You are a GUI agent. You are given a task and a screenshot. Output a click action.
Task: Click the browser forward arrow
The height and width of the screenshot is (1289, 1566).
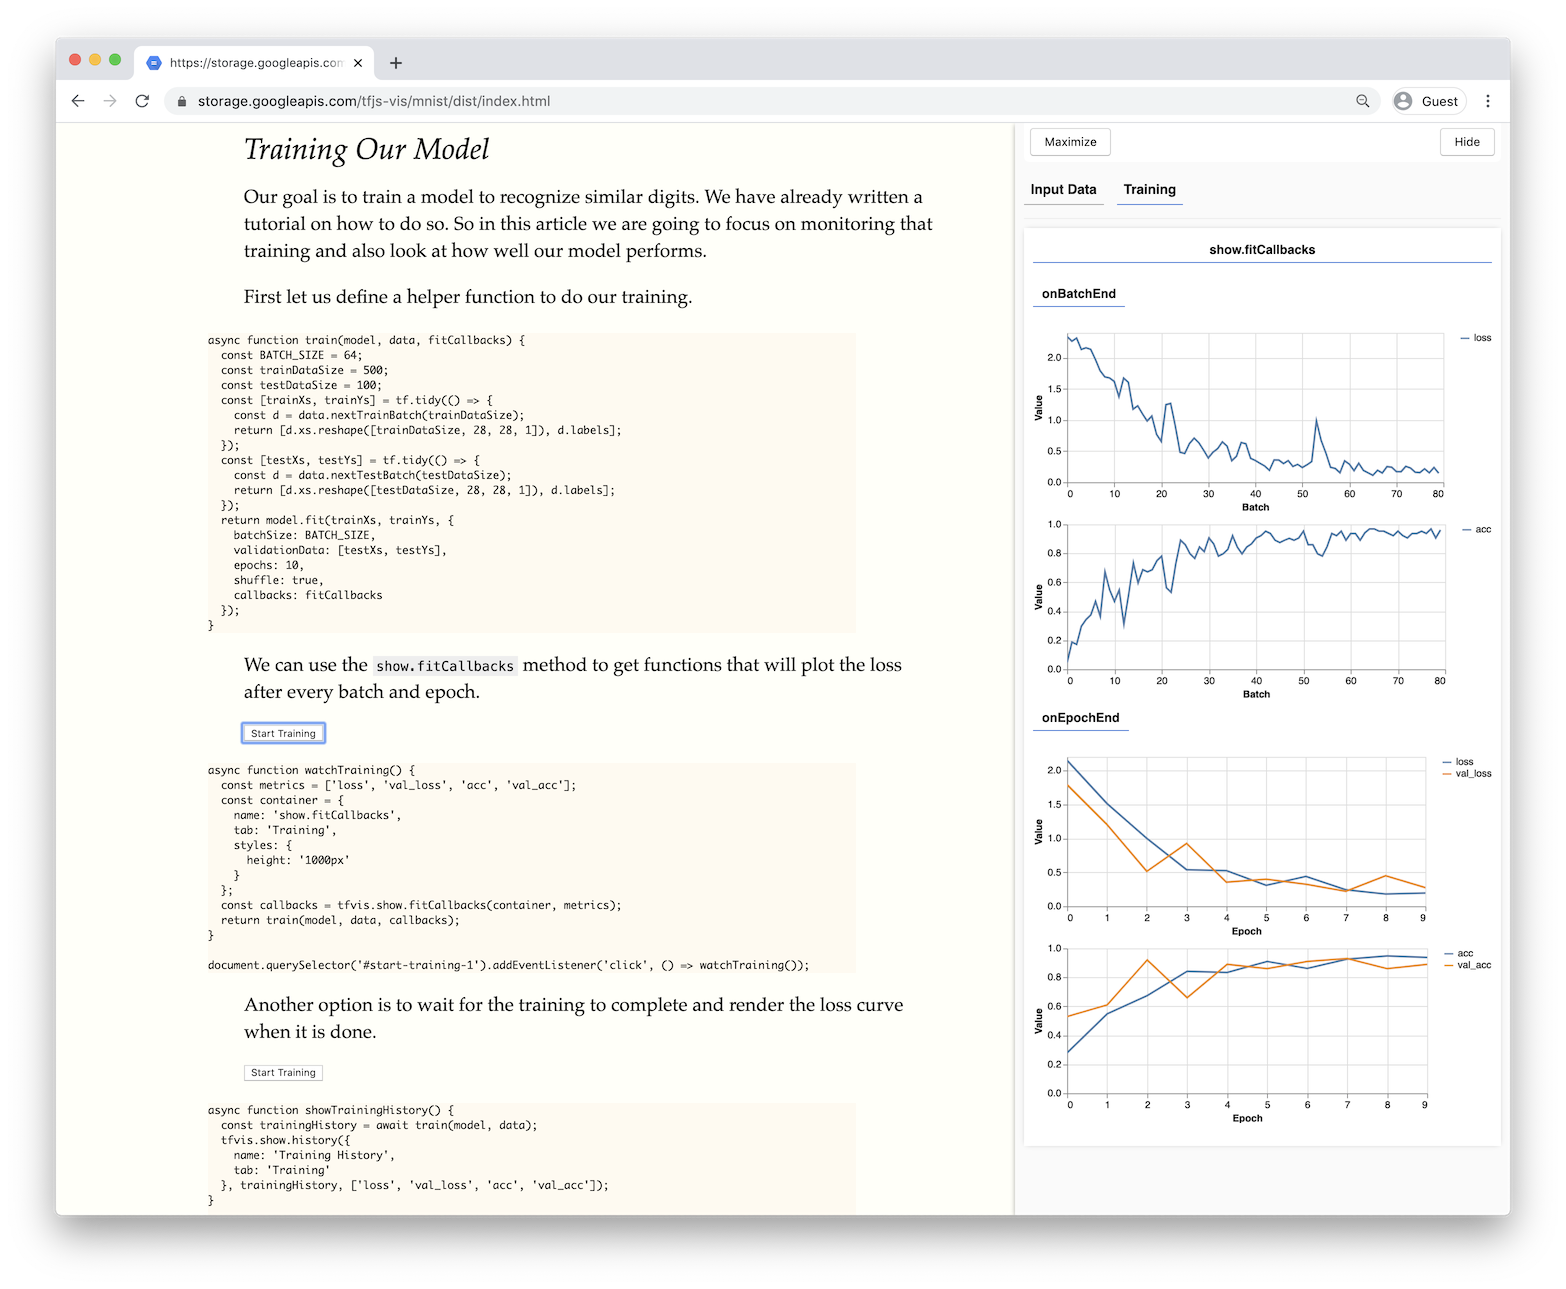(x=110, y=101)
